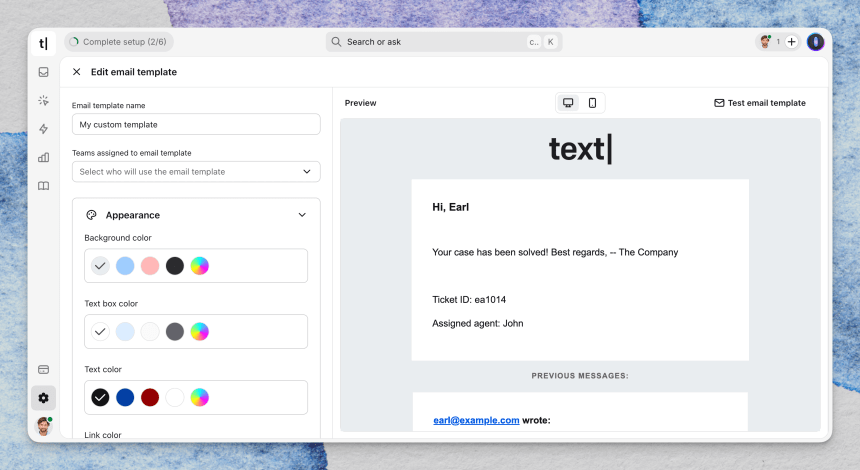Click the earl@example.com link in preview
The image size is (860, 470).
point(476,420)
